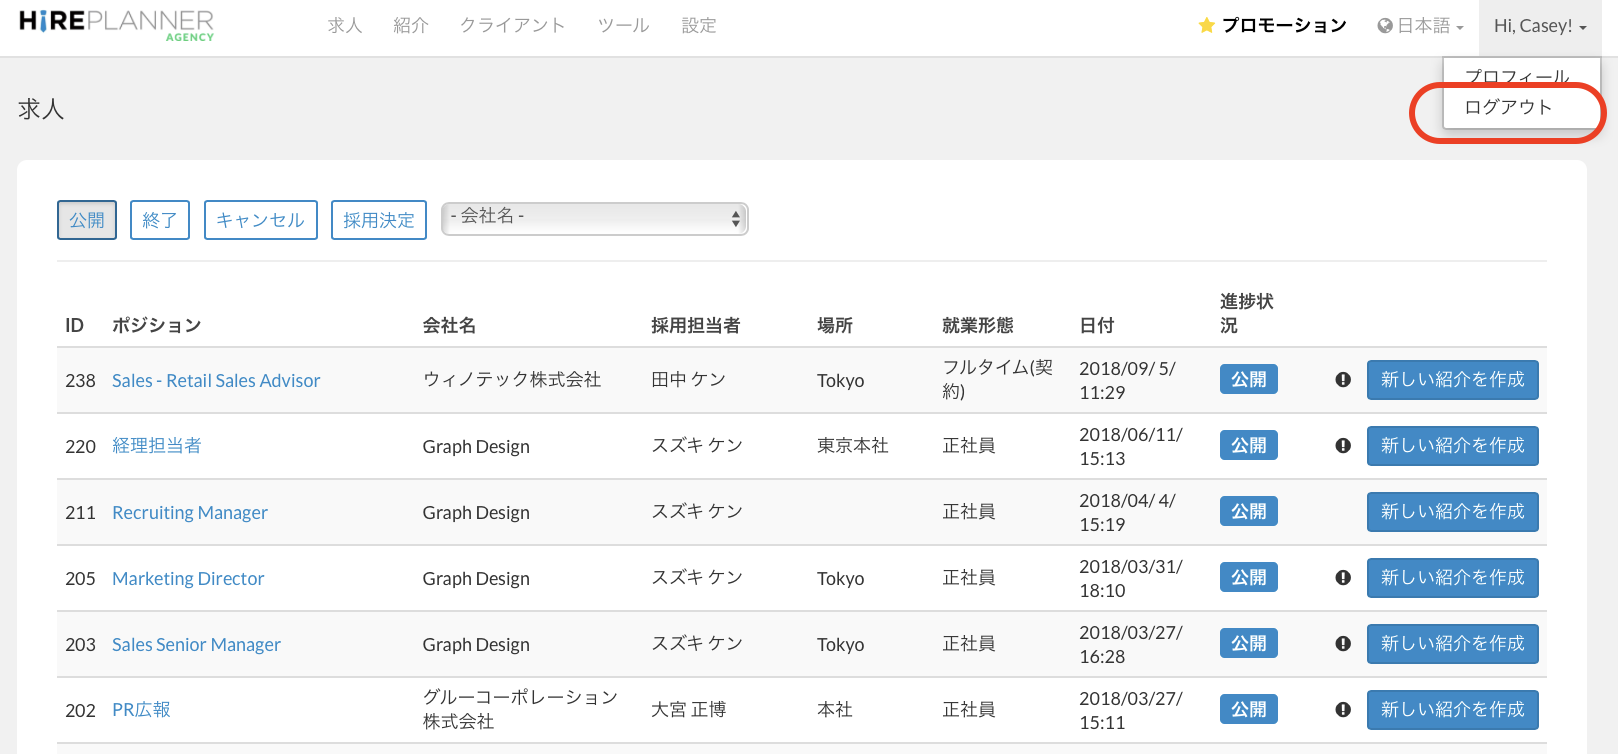Screen dimensions: 1618x754
Task: Enable the 採用決定 status filter
Action: (x=379, y=220)
